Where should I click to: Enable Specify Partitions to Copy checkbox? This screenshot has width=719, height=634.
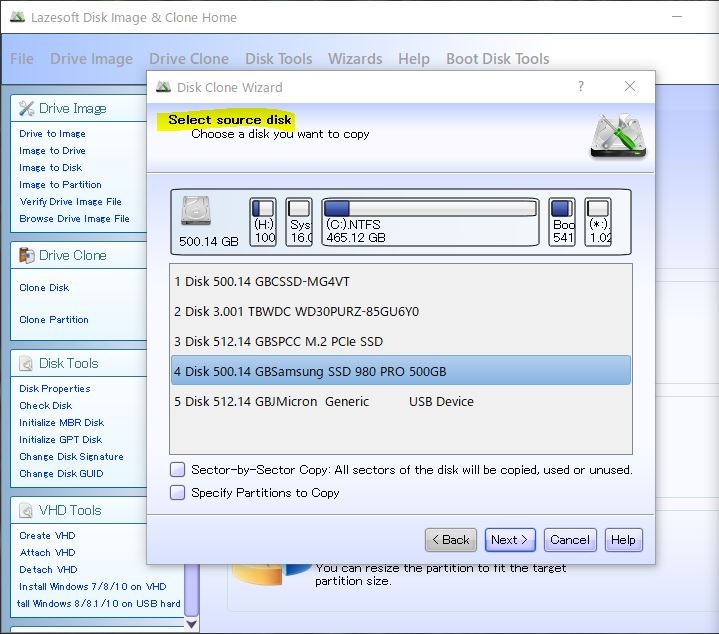point(177,492)
